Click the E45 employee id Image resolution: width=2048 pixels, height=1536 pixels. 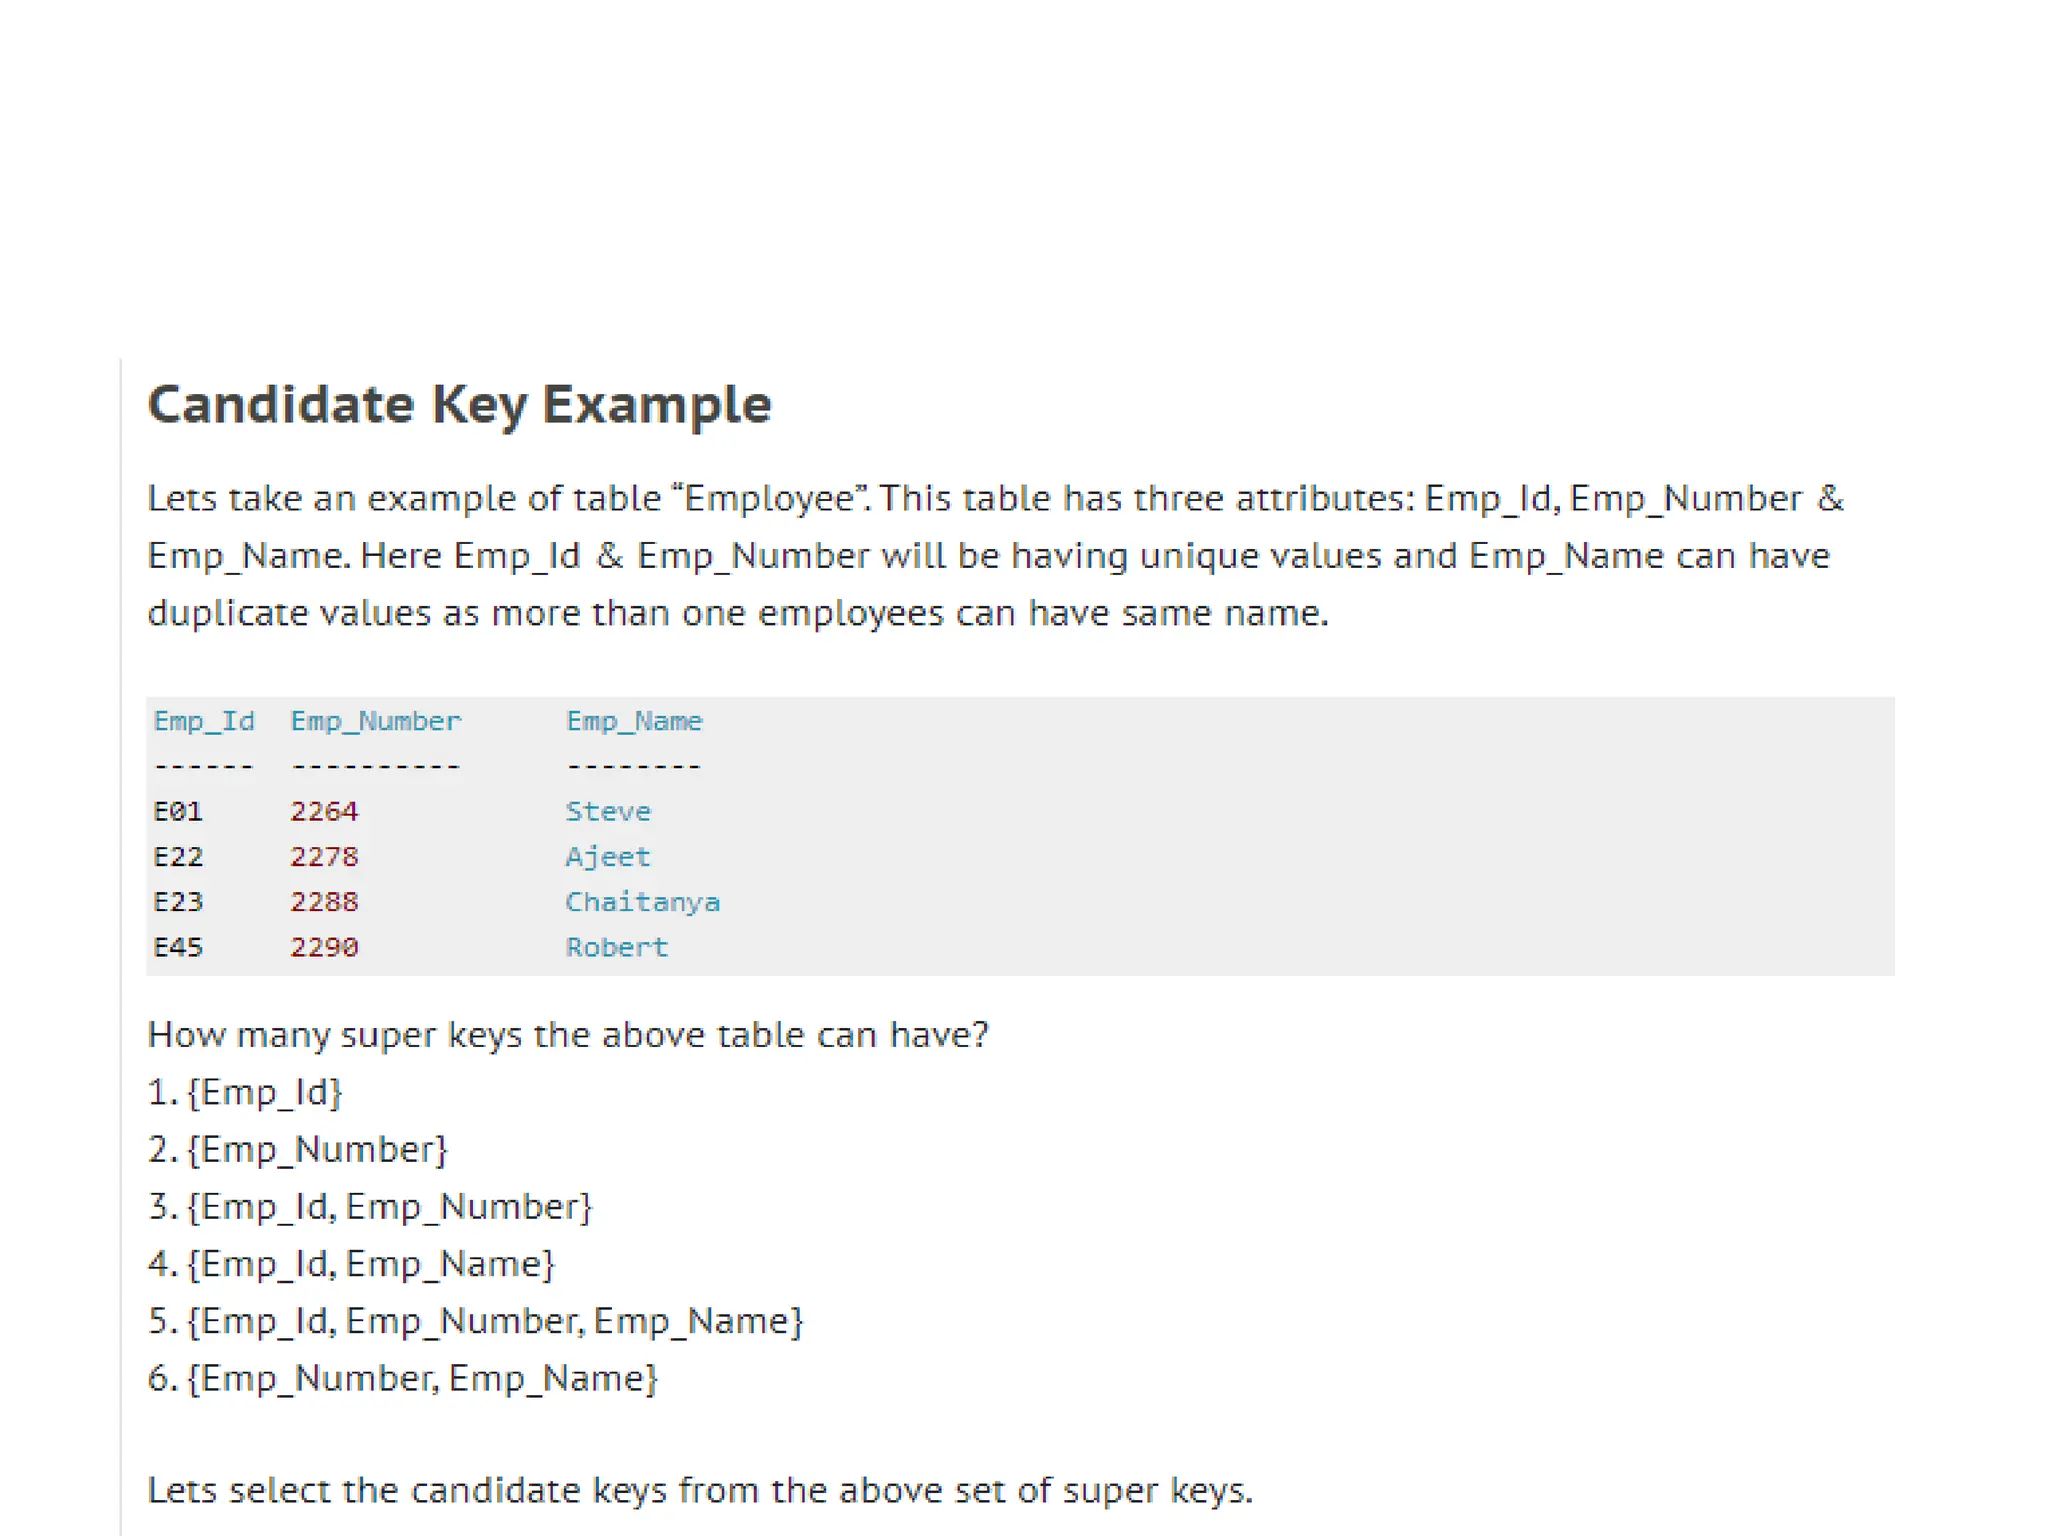tap(178, 947)
